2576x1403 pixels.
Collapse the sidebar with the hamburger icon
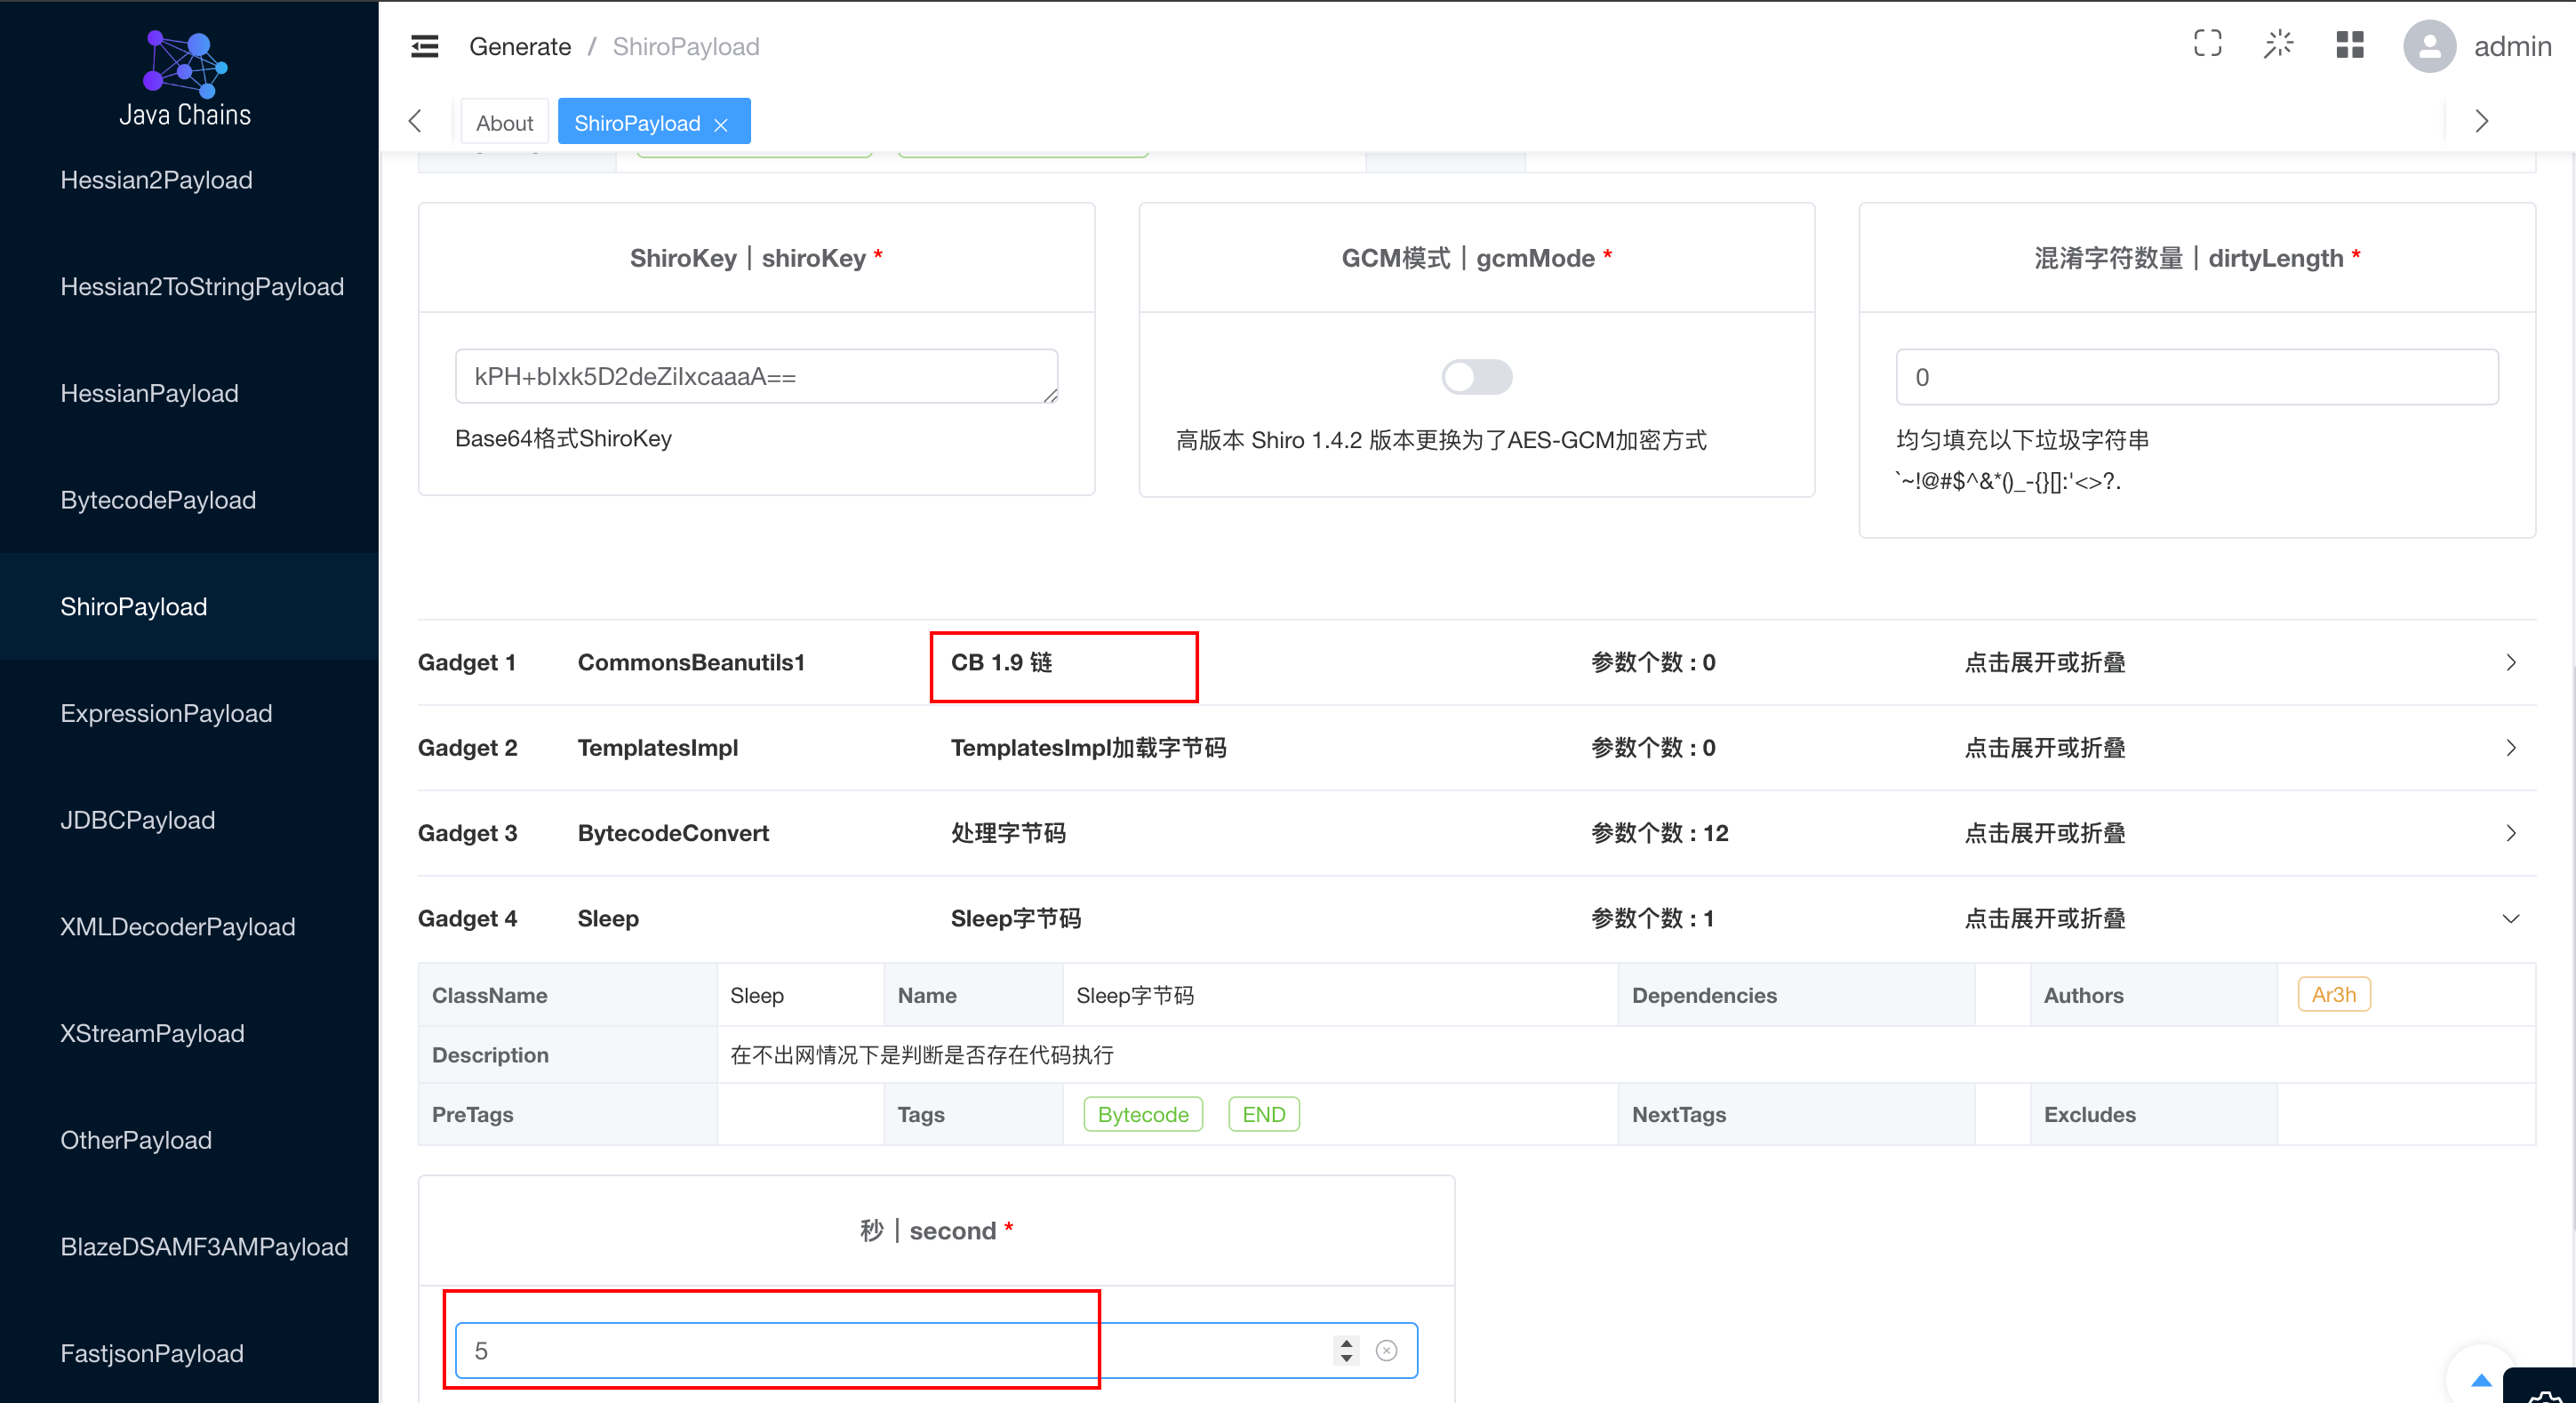[425, 46]
